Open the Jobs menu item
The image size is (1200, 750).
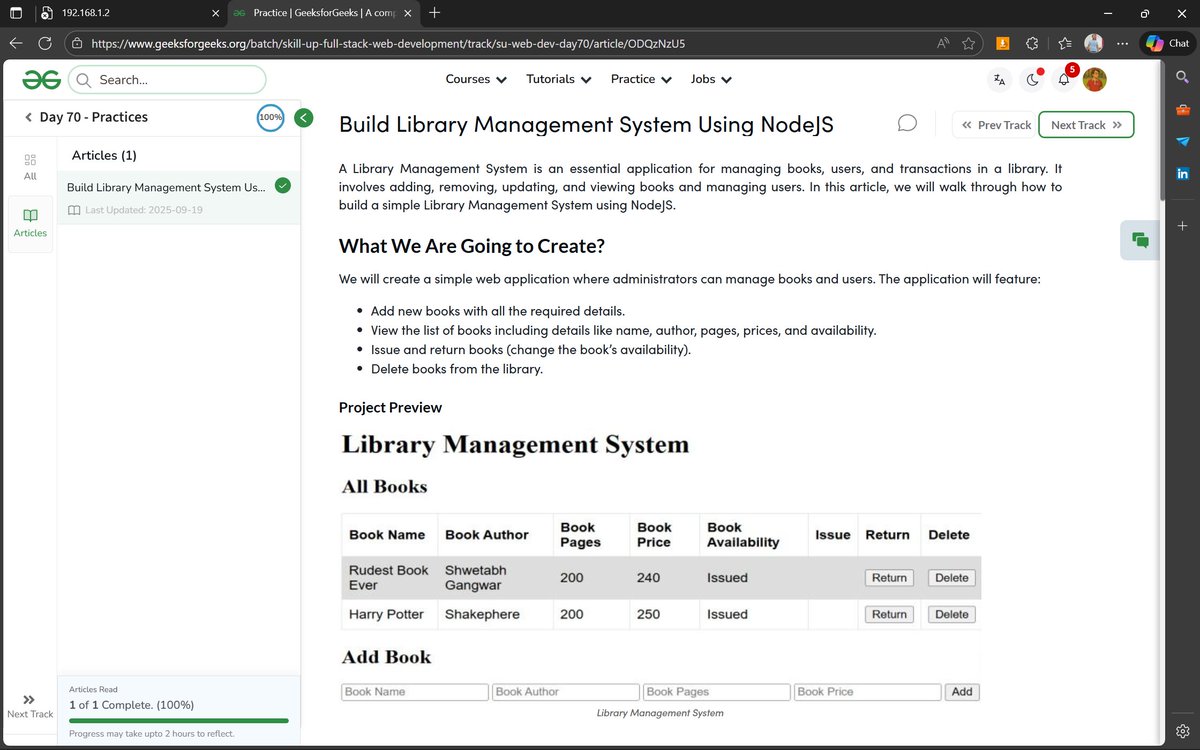point(710,78)
